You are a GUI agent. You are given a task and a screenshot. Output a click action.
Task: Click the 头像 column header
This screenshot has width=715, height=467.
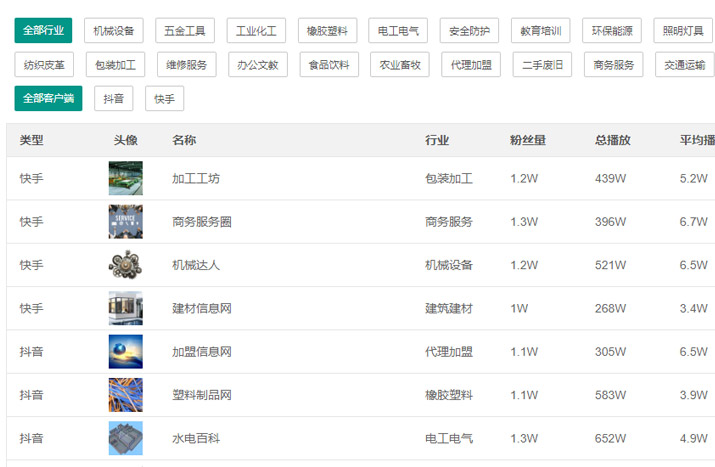(125, 140)
